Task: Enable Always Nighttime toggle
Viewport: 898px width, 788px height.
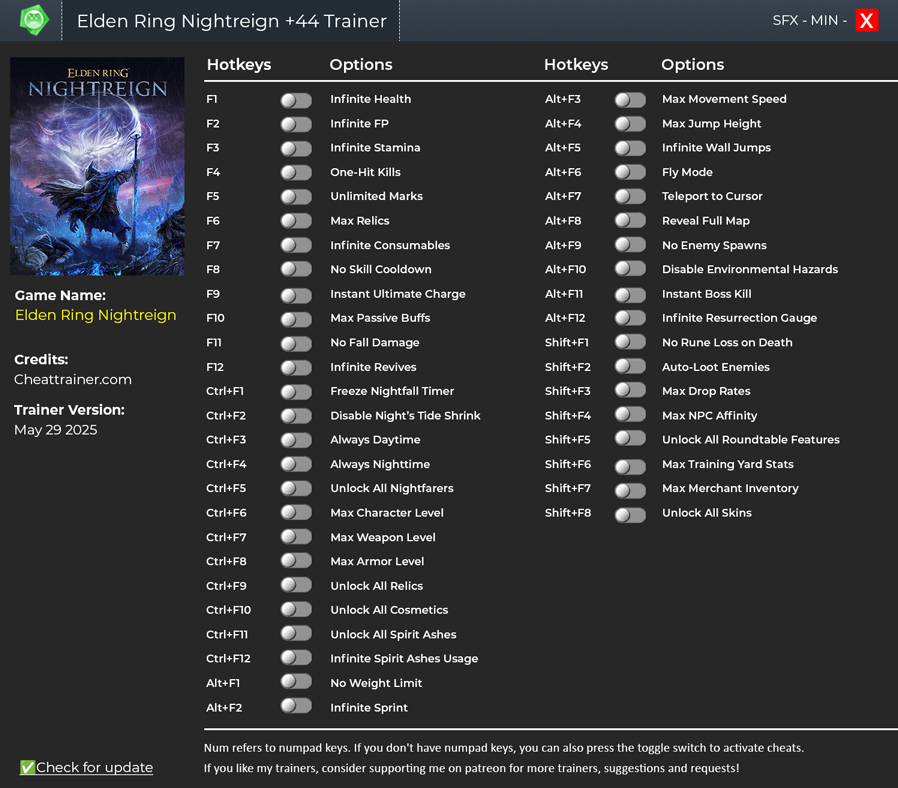Action: tap(296, 464)
